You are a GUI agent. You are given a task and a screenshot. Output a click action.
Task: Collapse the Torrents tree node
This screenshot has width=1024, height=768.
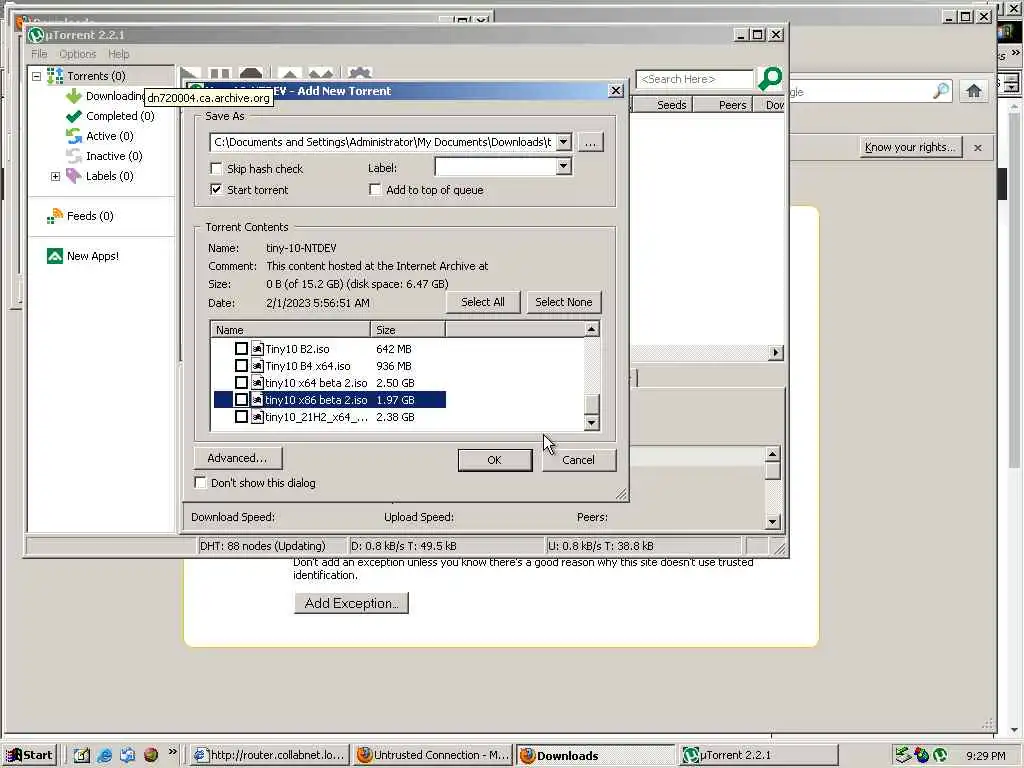[x=37, y=76]
